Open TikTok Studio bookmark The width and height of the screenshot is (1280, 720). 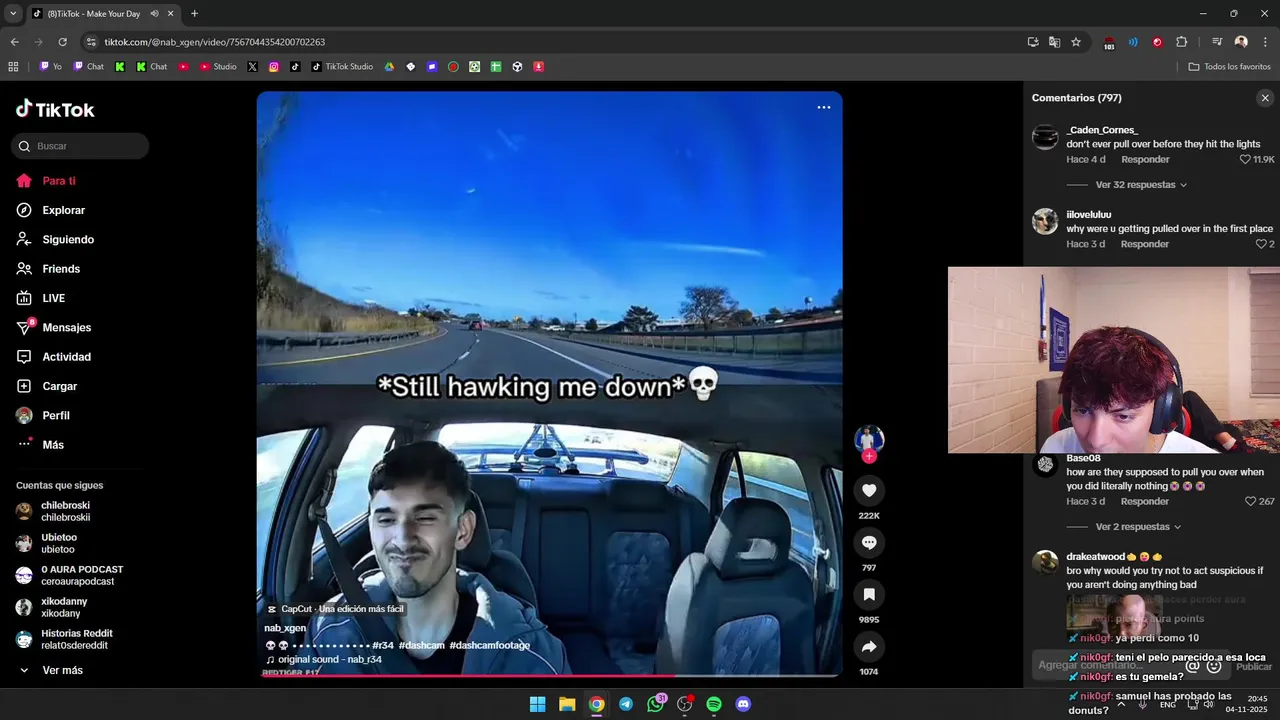341,67
